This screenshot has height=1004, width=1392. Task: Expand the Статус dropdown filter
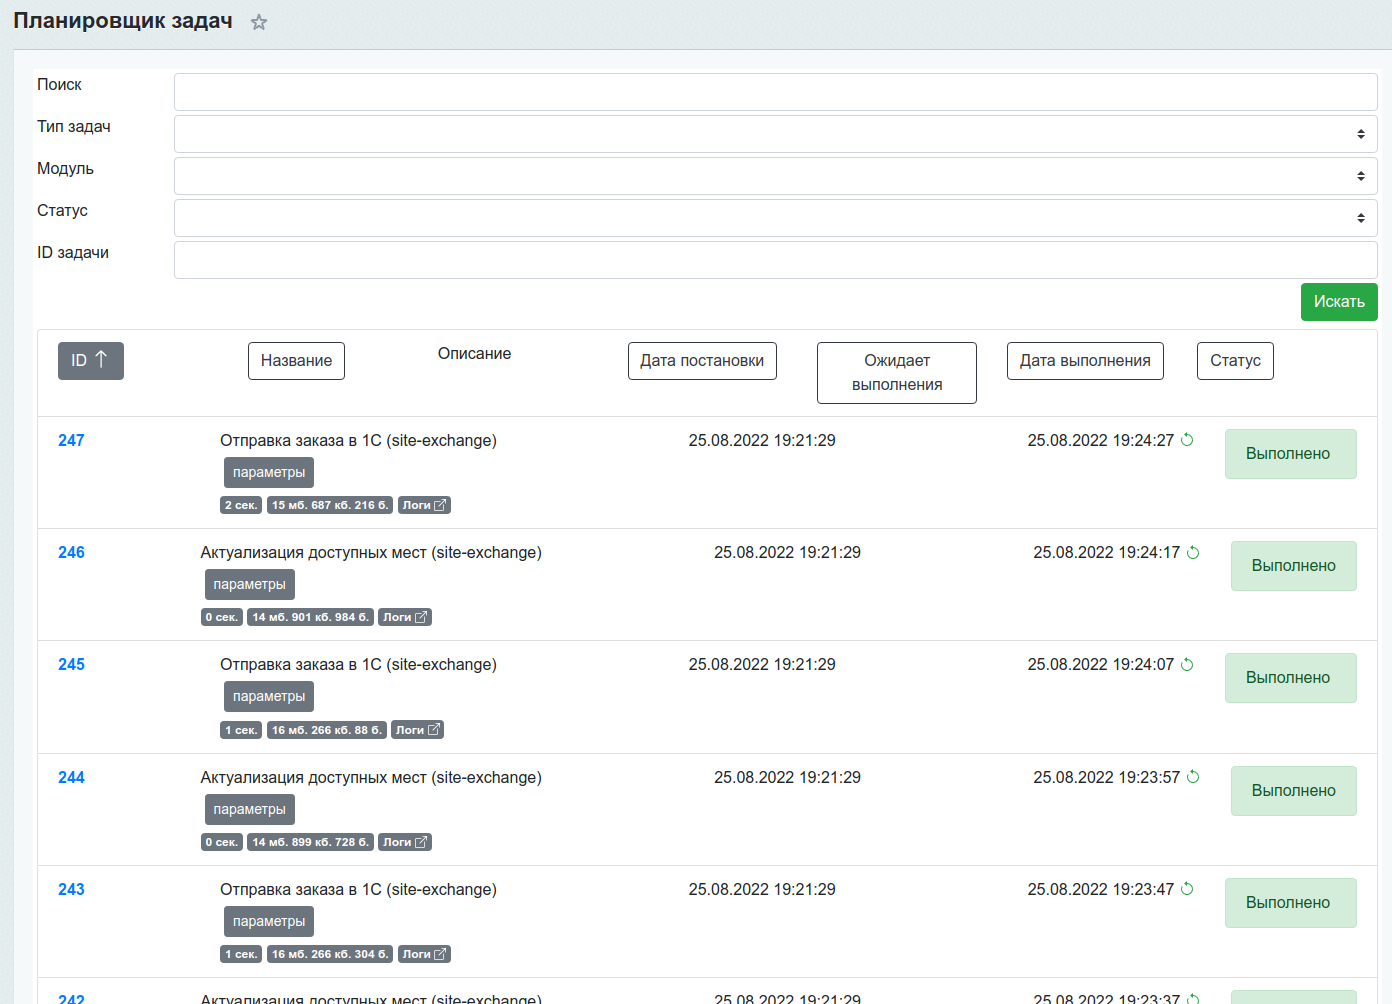tap(775, 218)
